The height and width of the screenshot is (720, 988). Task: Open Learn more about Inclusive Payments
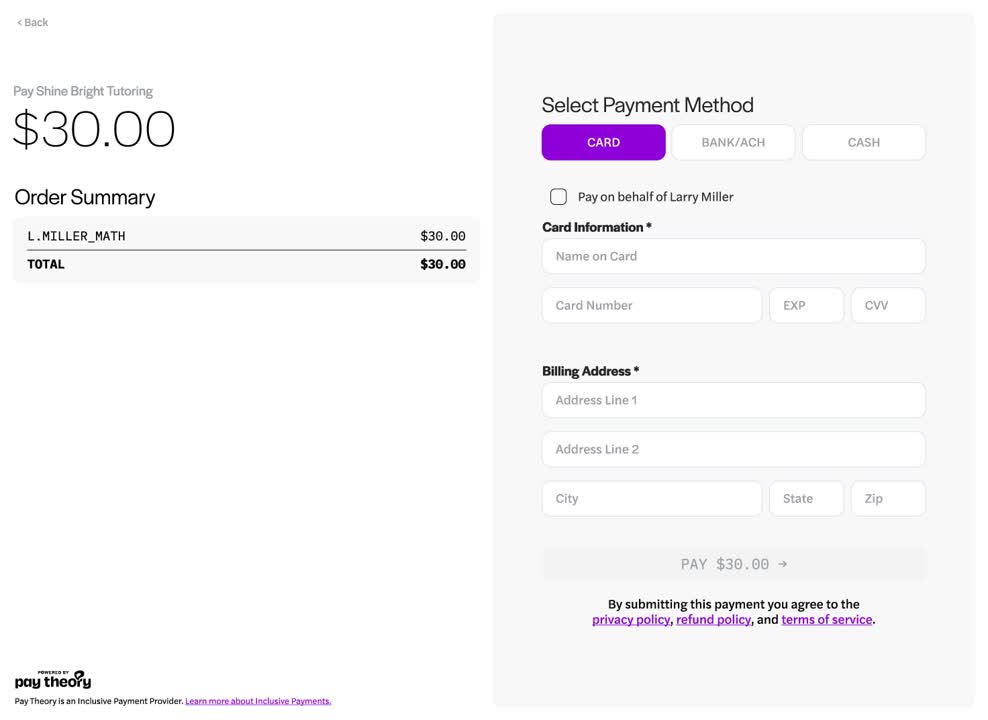pos(258,700)
